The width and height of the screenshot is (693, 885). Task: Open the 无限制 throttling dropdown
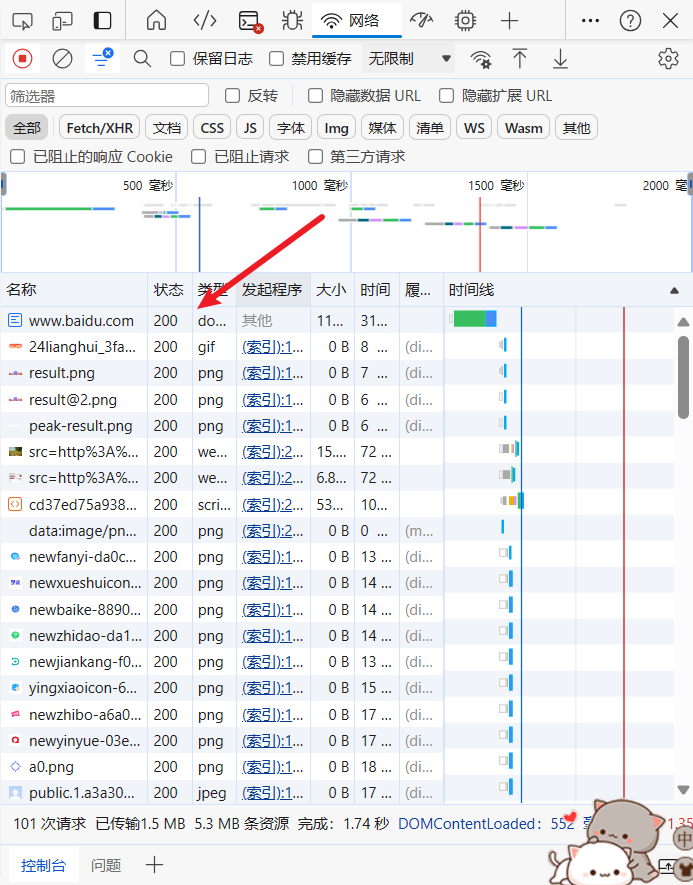point(409,58)
